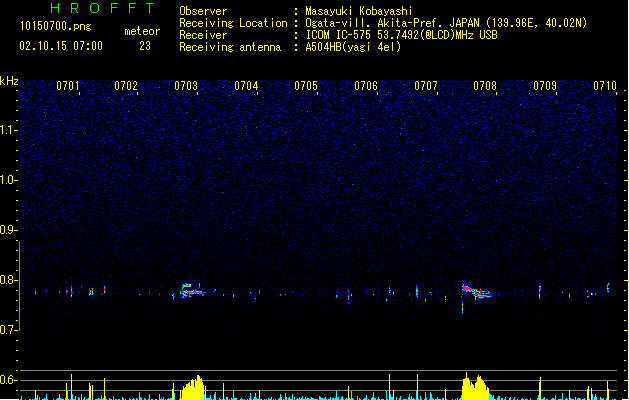
Task: Click the 0705 time marker
Action: pyautogui.click(x=306, y=86)
